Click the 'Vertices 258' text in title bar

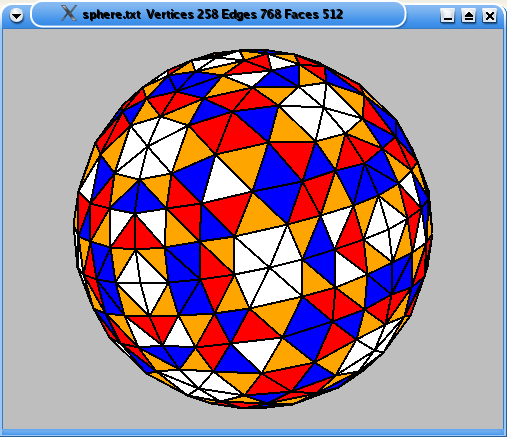183,14
